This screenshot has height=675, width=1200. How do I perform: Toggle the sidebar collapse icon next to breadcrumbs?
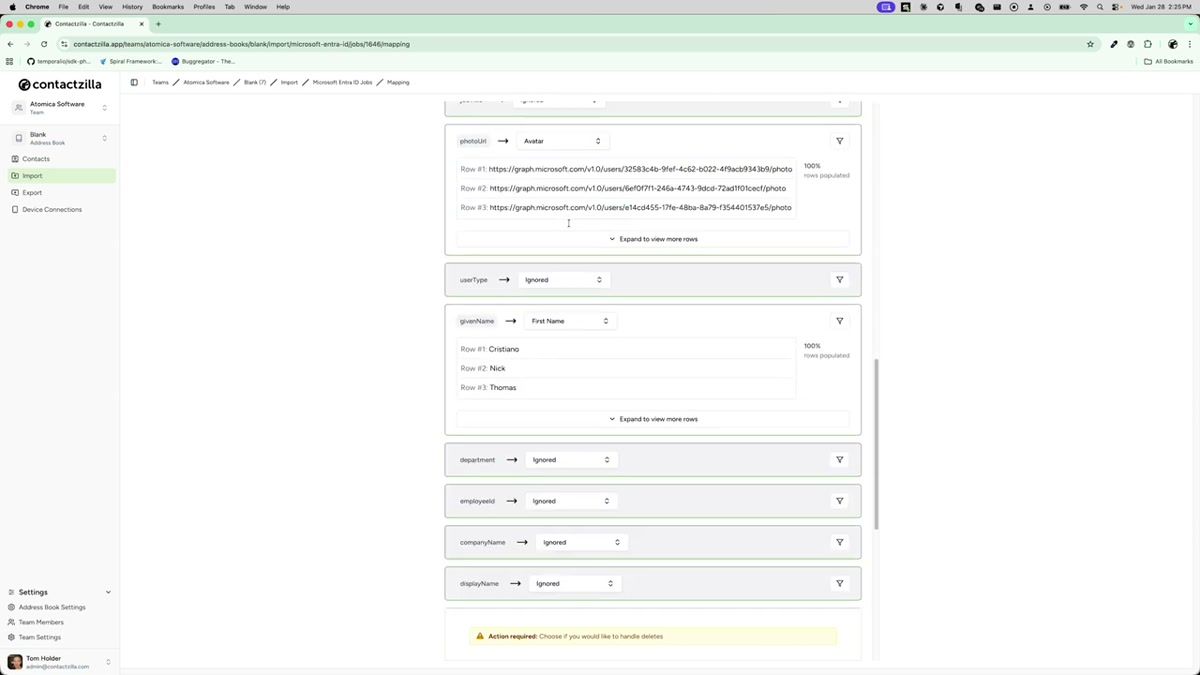click(x=134, y=82)
